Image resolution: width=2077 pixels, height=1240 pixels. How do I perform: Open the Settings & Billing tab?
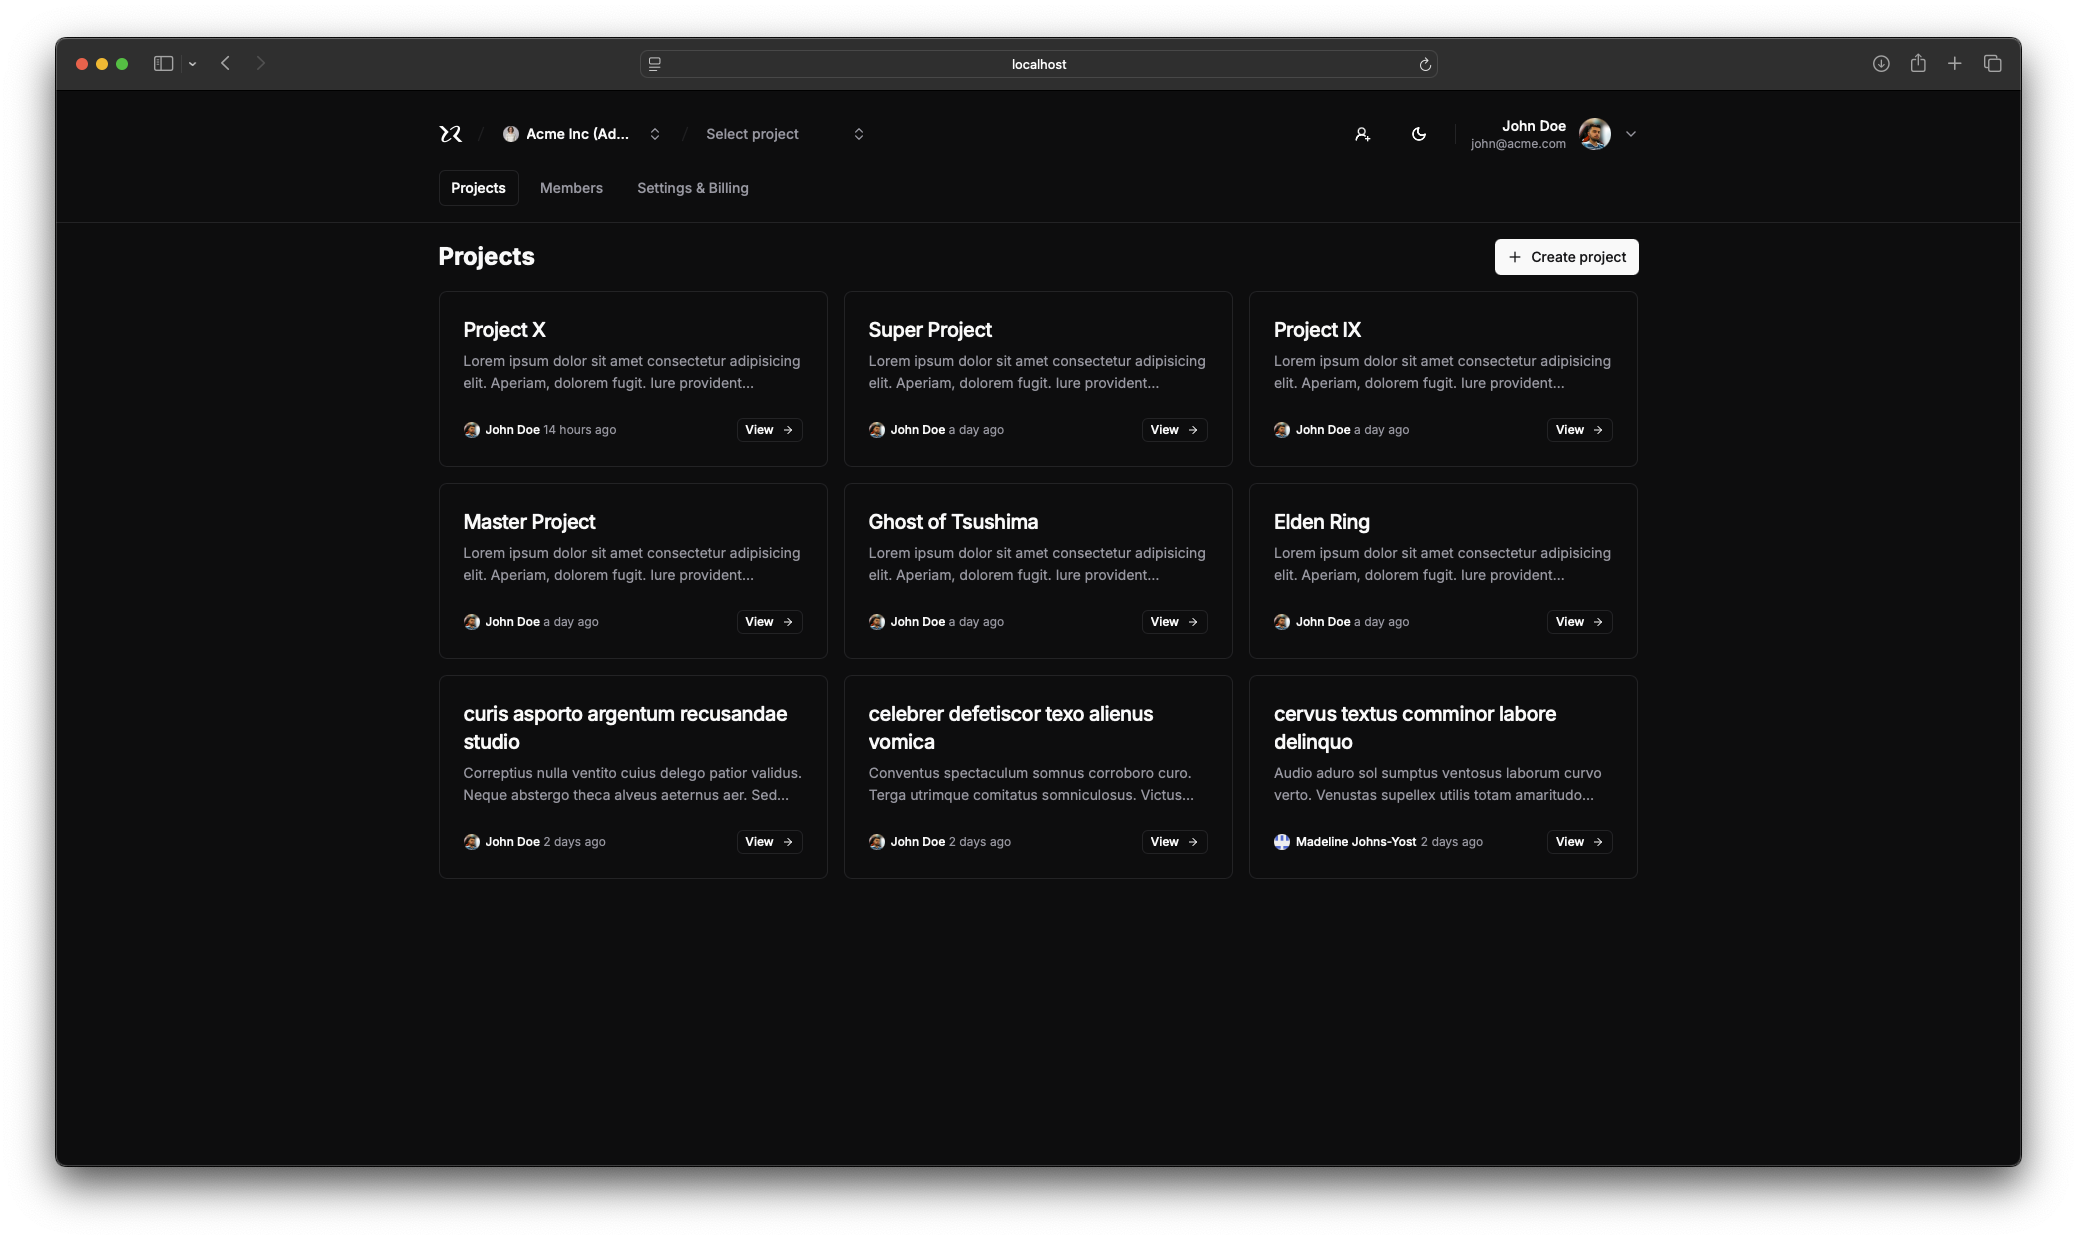tap(692, 187)
